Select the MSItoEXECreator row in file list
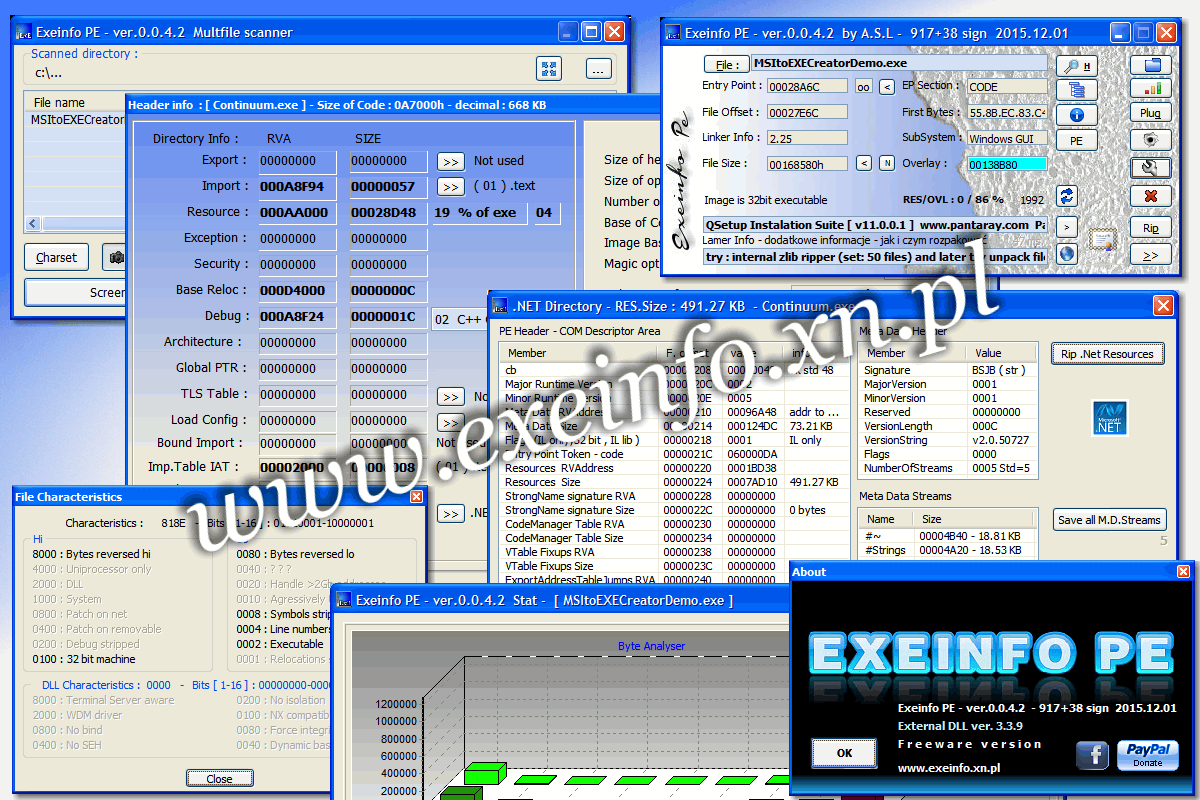This screenshot has width=1200, height=800. click(x=76, y=120)
